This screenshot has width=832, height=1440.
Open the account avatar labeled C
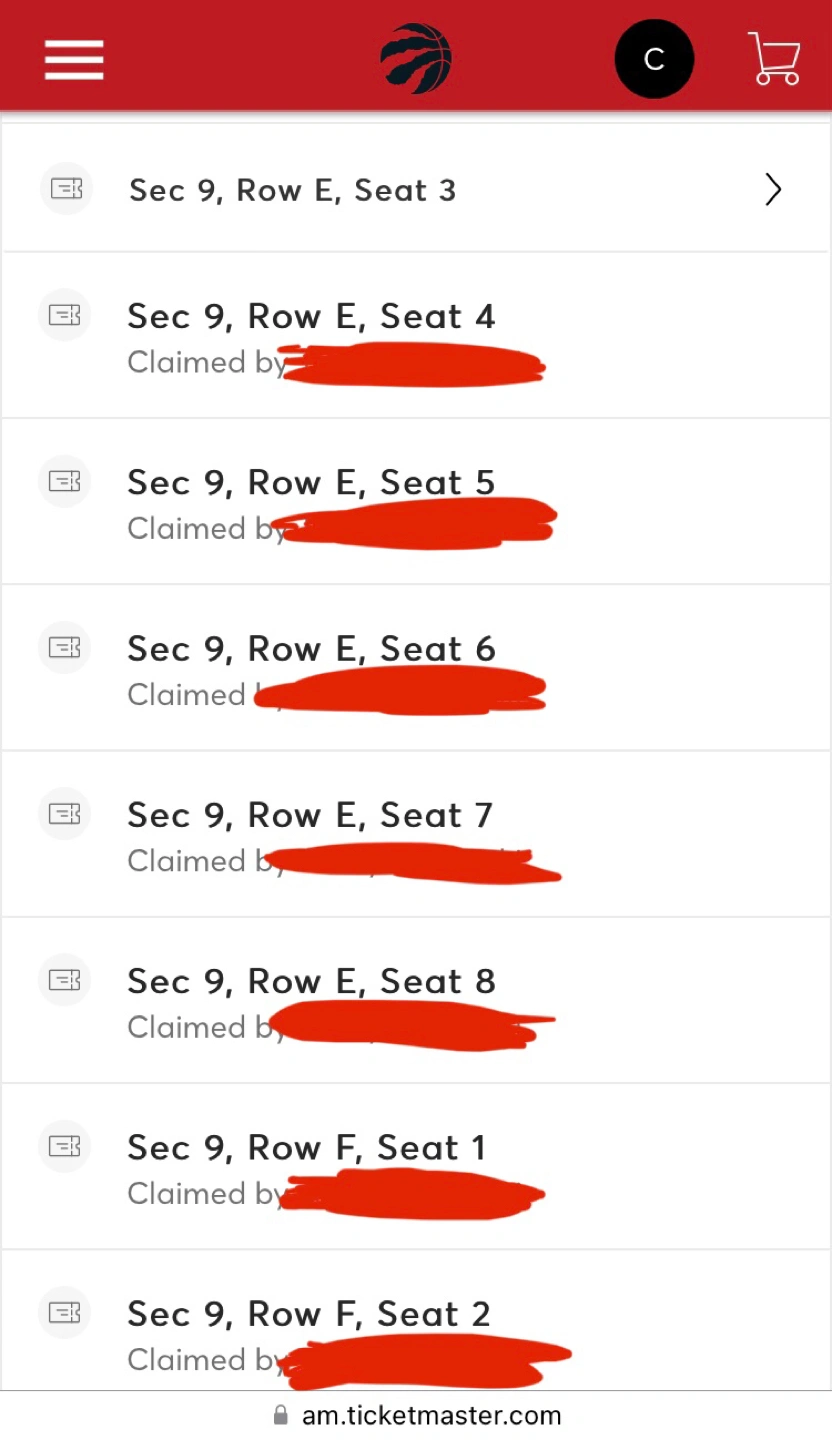coord(654,59)
